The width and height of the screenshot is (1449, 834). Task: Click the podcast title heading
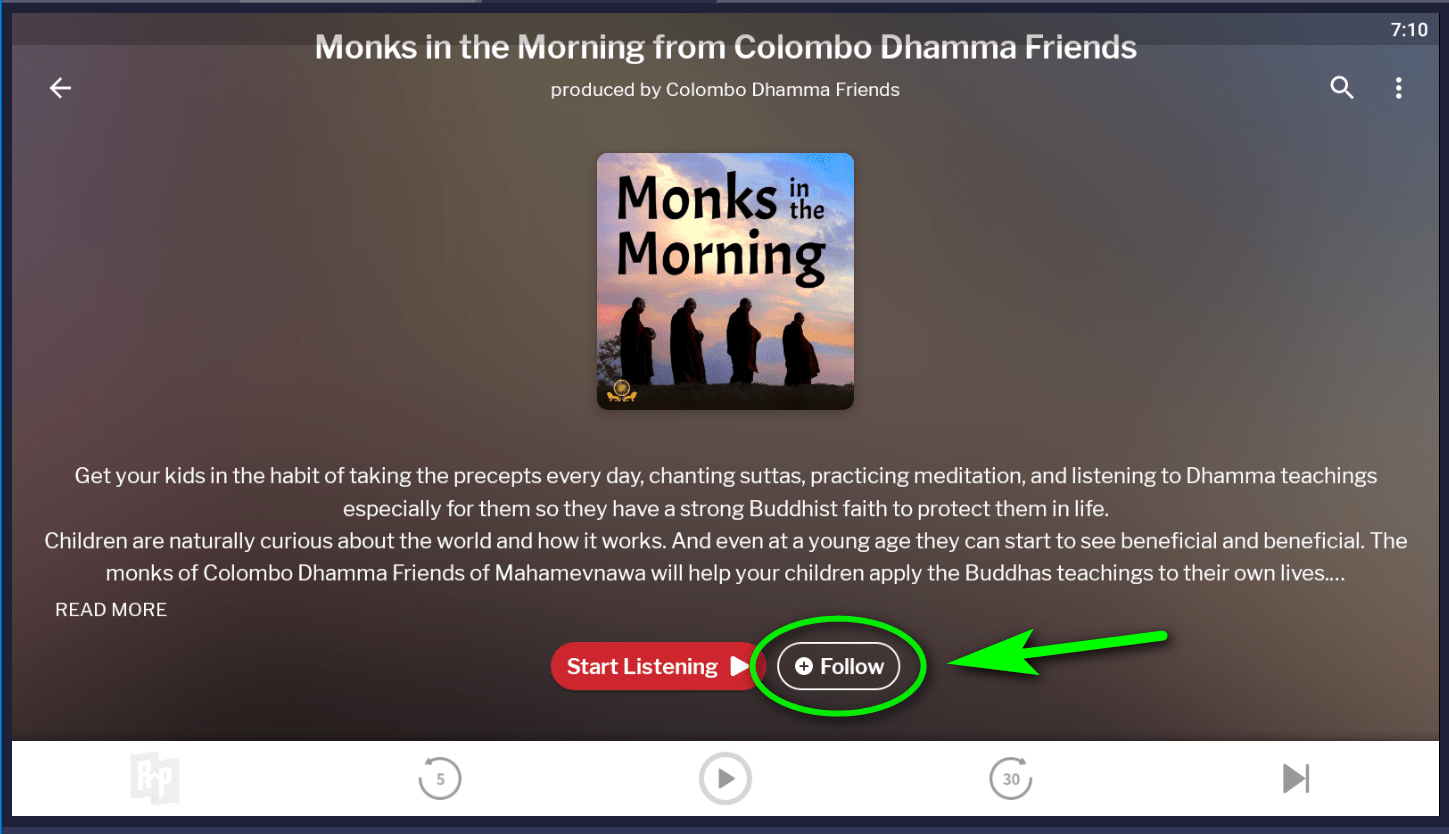tap(725, 47)
